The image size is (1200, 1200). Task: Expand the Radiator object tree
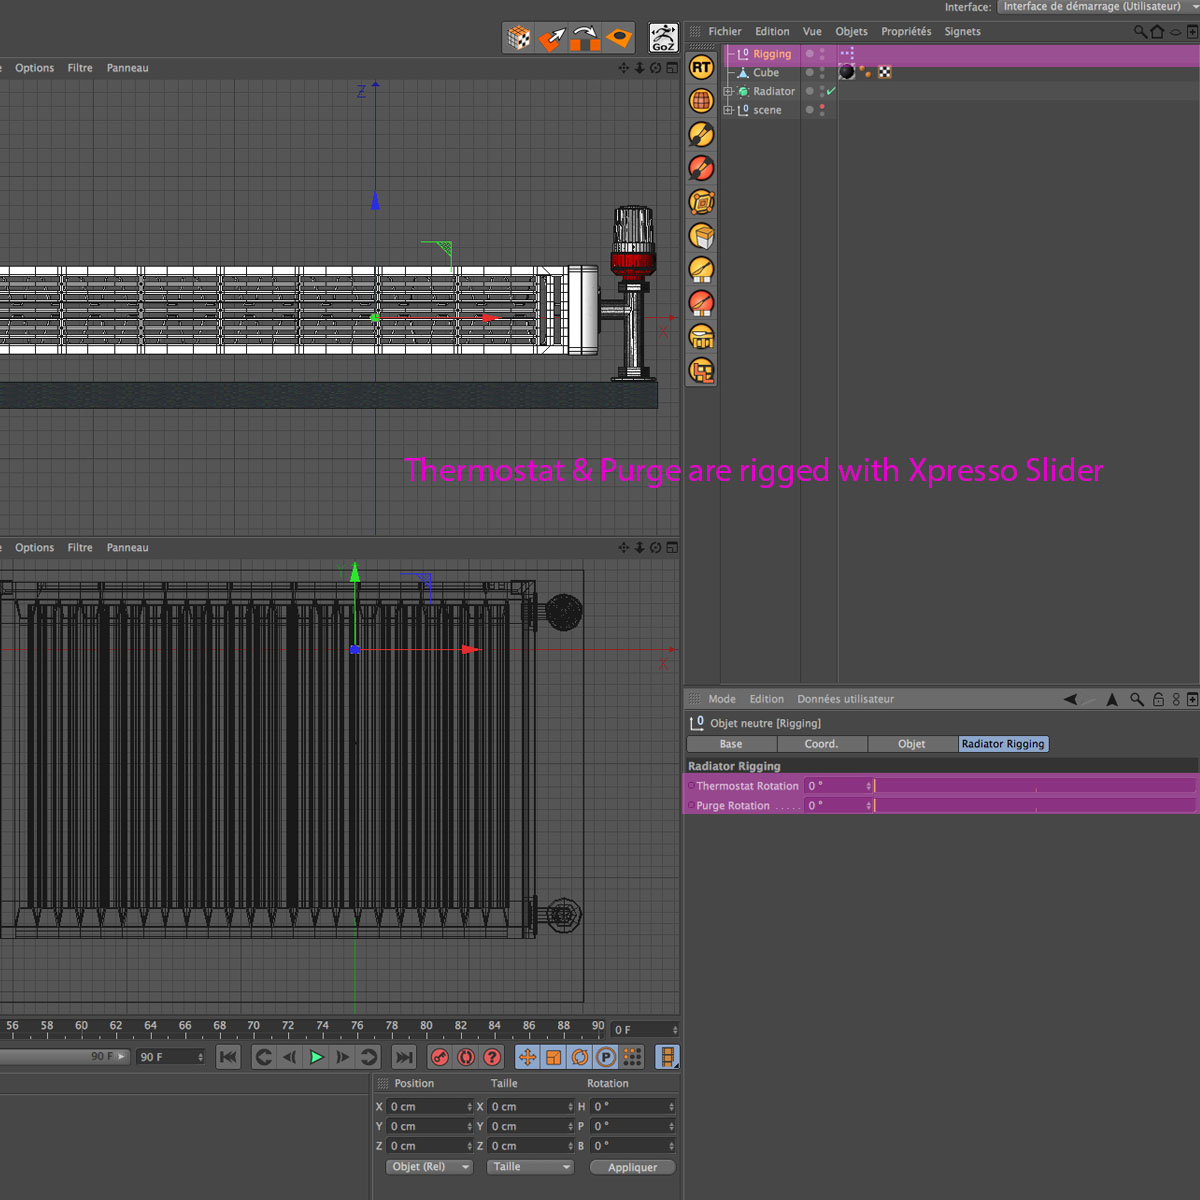point(729,91)
